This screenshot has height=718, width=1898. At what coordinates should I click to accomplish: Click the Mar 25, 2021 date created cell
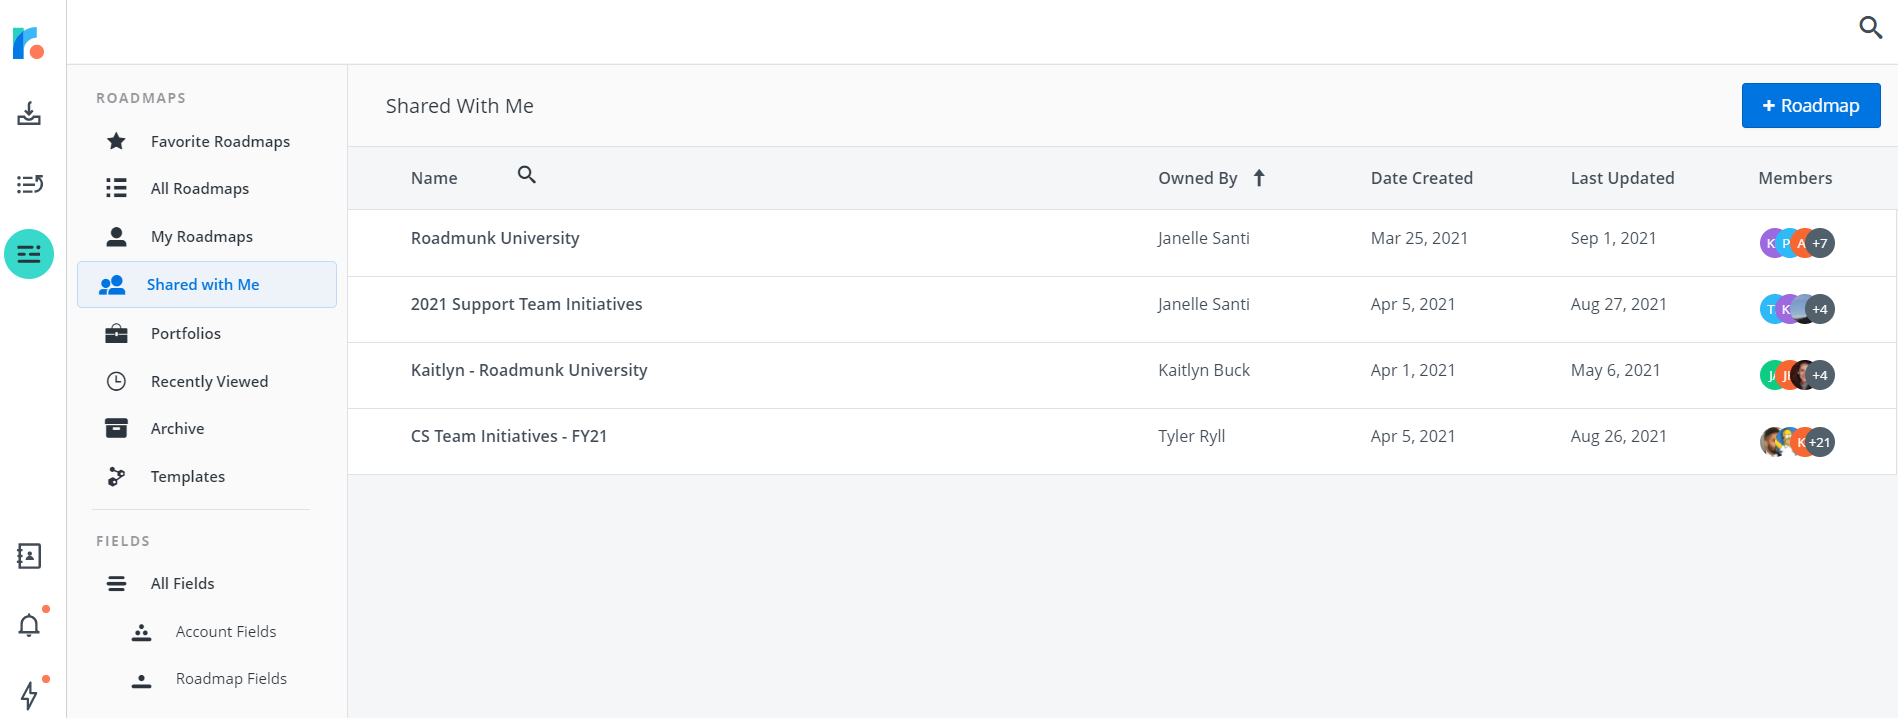coord(1419,238)
